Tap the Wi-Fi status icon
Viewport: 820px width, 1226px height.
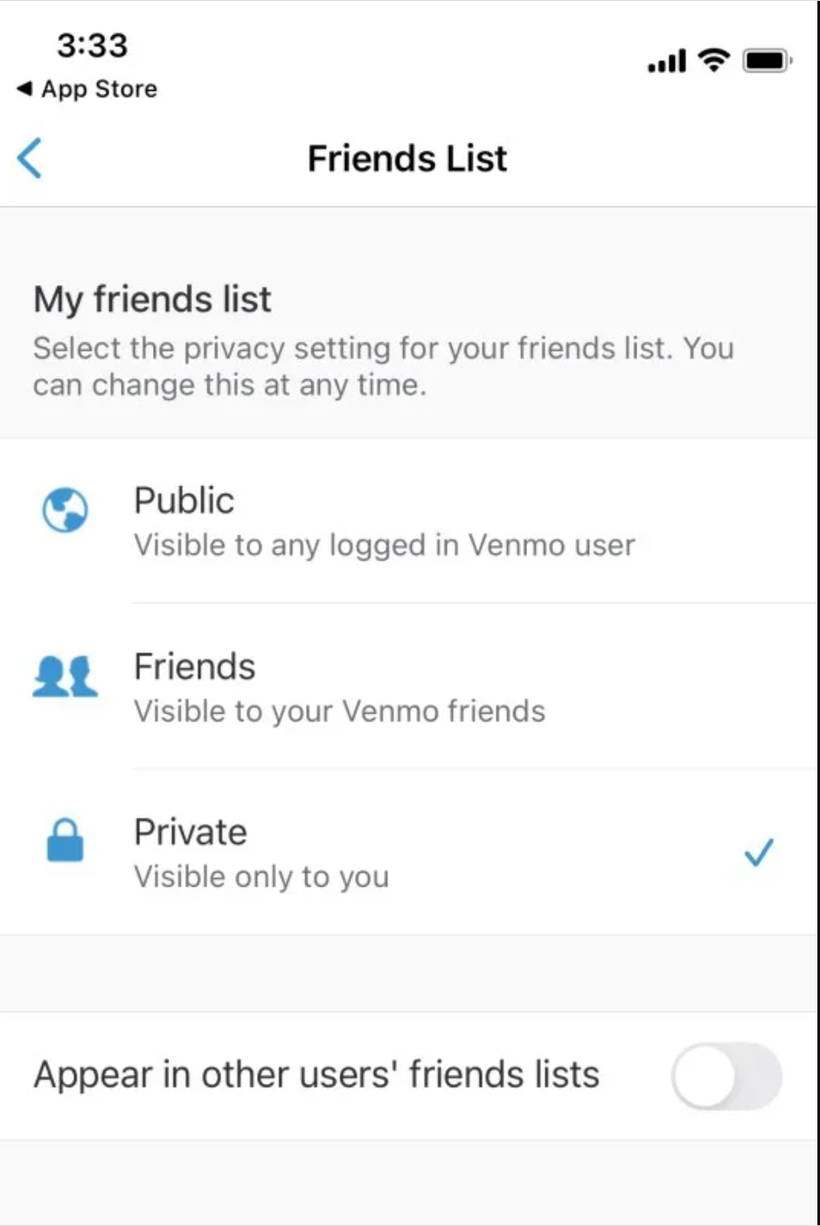pyautogui.click(x=714, y=62)
